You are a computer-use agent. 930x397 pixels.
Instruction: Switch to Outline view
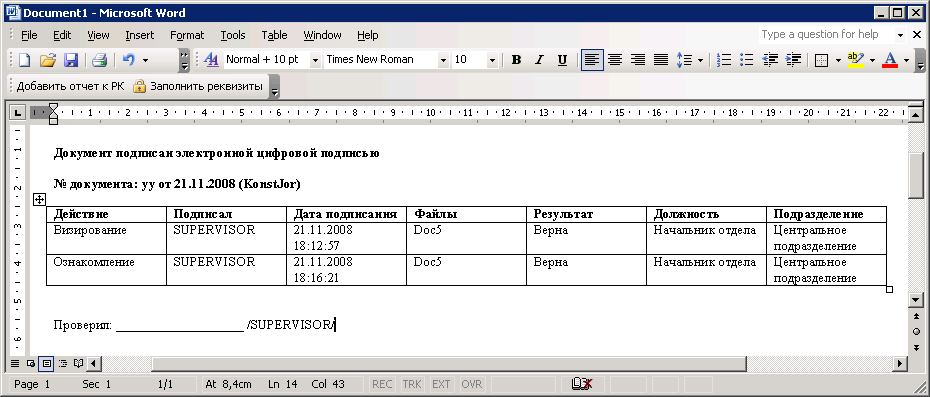pyautogui.click(x=63, y=363)
